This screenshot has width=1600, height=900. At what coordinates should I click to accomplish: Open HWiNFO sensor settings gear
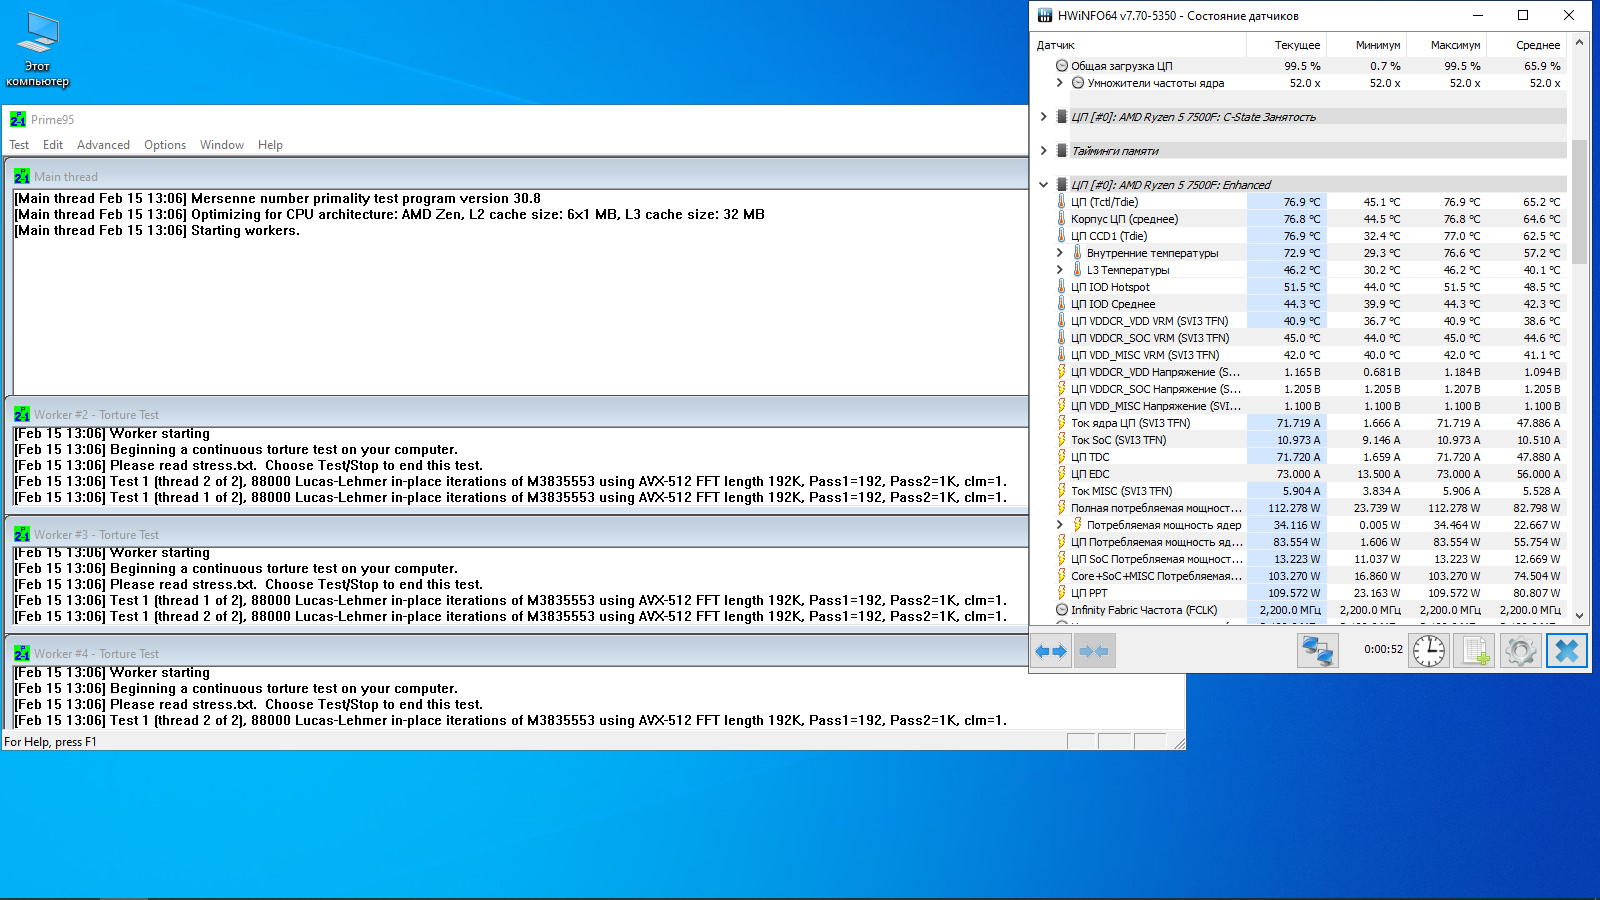[x=1521, y=651]
